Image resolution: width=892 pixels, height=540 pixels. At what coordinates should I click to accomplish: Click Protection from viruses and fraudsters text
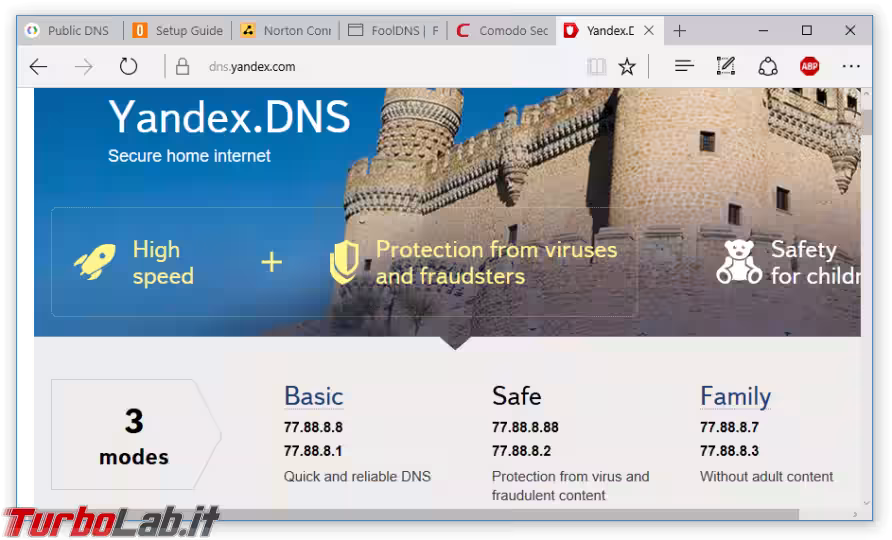(x=496, y=262)
